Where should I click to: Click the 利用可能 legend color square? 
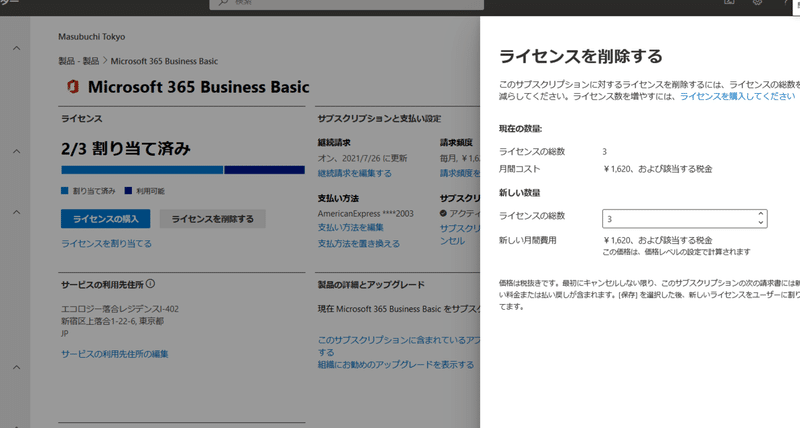point(128,191)
